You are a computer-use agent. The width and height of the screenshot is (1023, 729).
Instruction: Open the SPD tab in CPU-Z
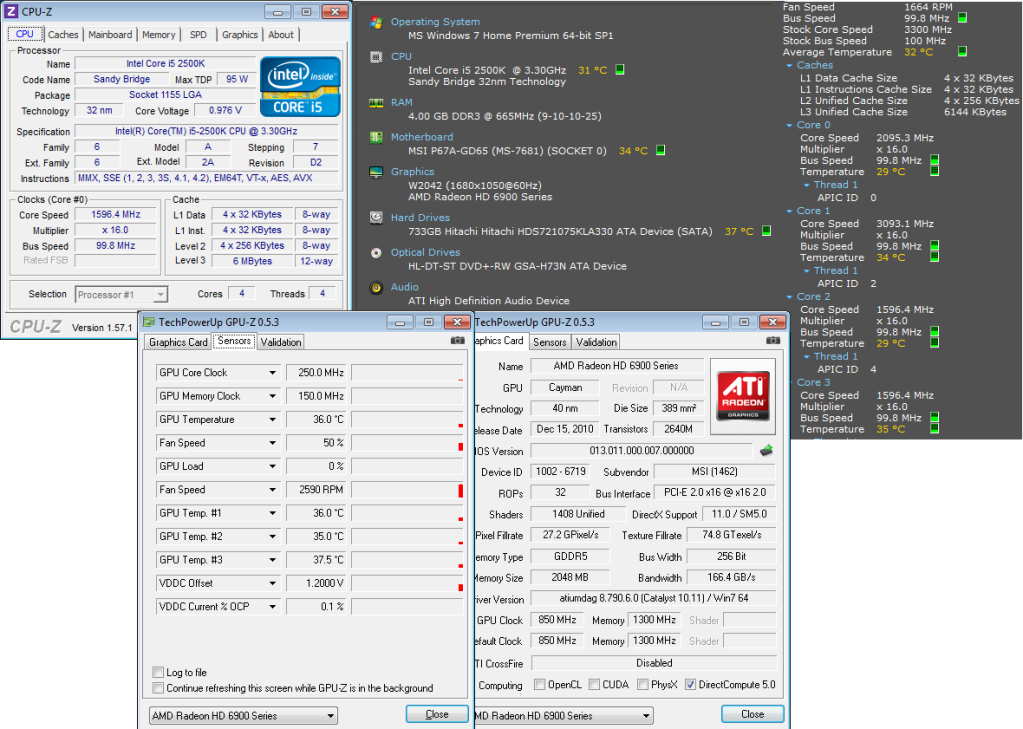click(x=199, y=35)
